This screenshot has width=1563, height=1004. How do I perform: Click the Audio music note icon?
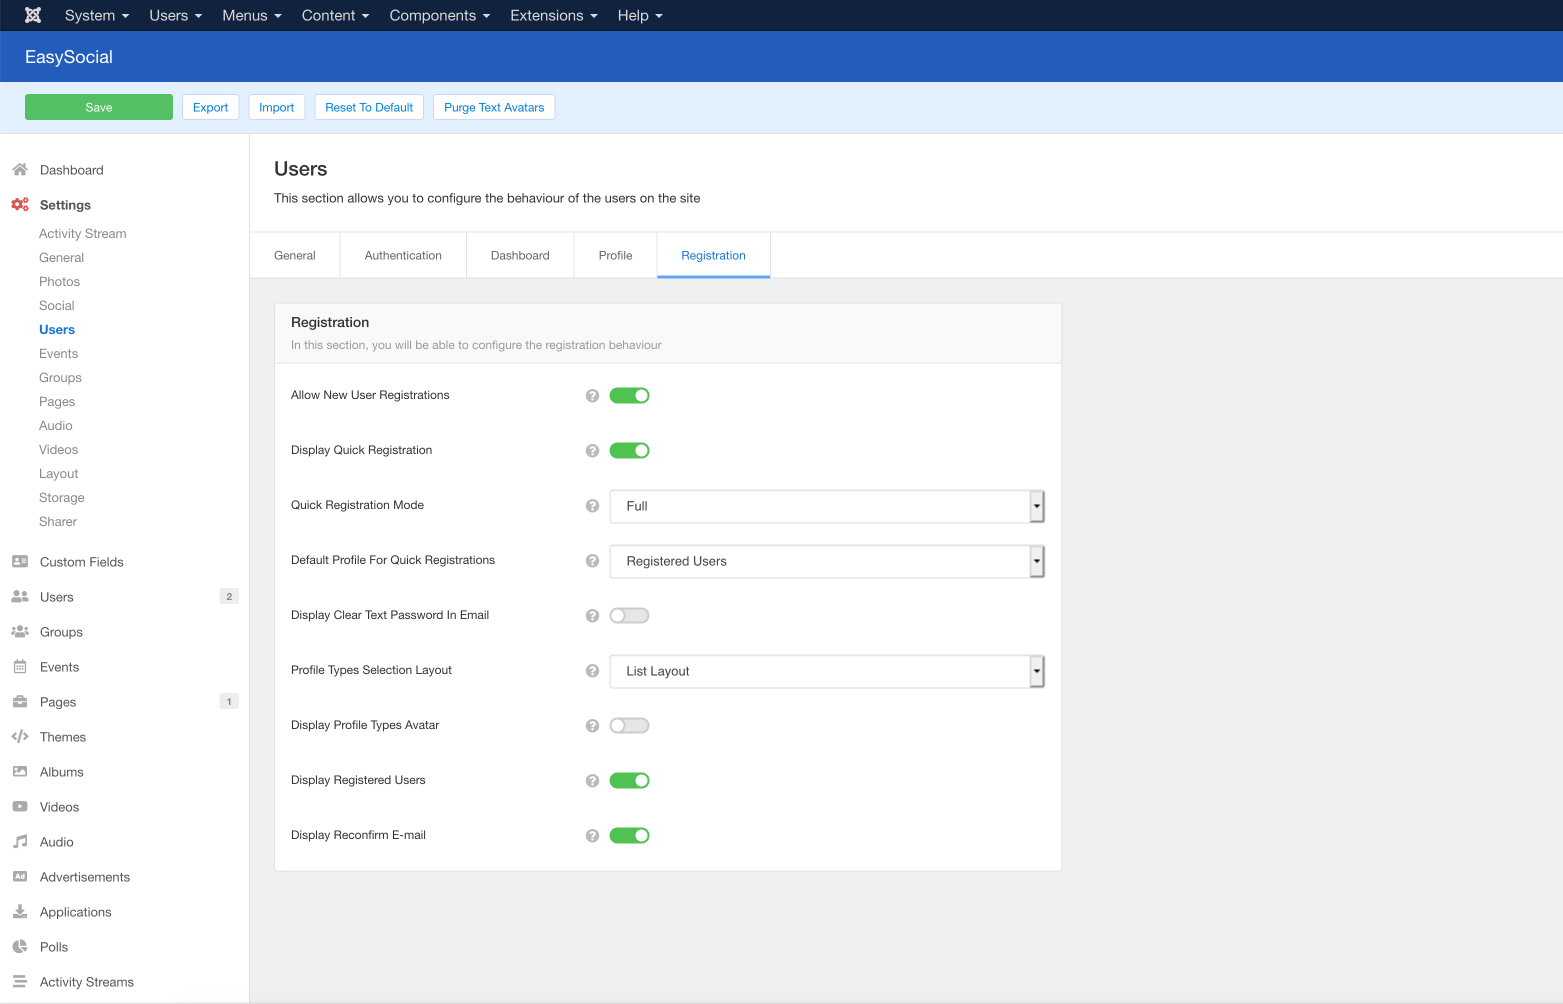(20, 842)
